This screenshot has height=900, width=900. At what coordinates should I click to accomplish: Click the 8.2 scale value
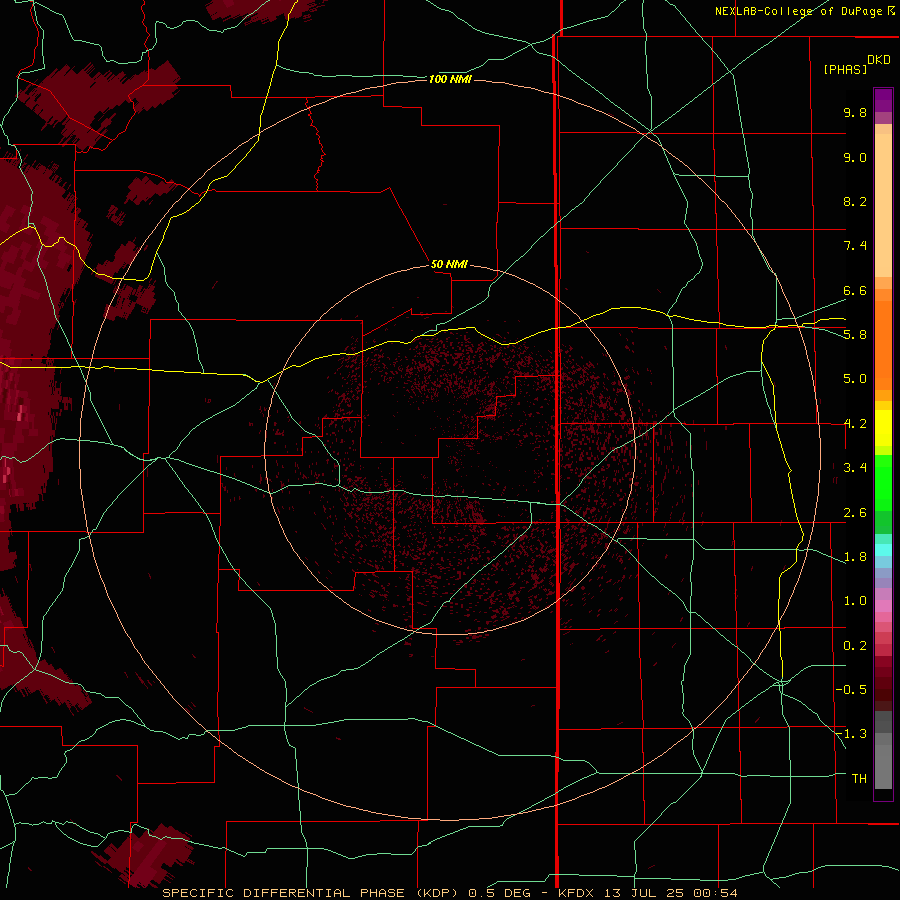[x=855, y=201]
